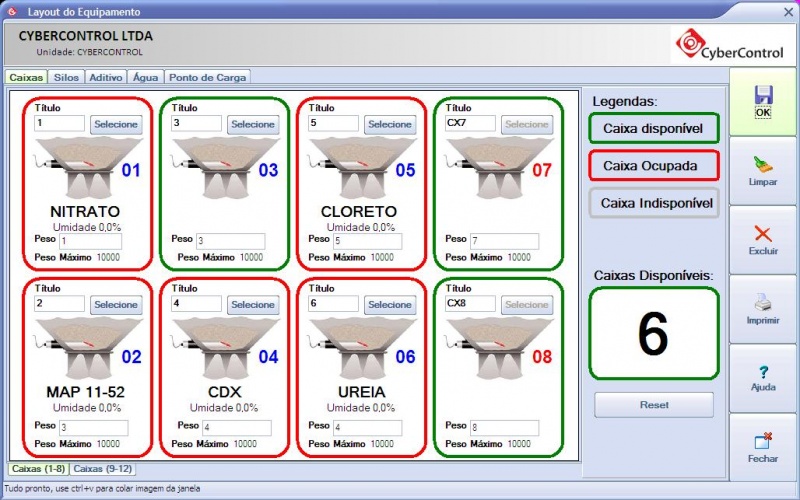Image resolution: width=800 pixels, height=500 pixels.
Task: Click the MAP 11-52 material label
Action: 86,392
